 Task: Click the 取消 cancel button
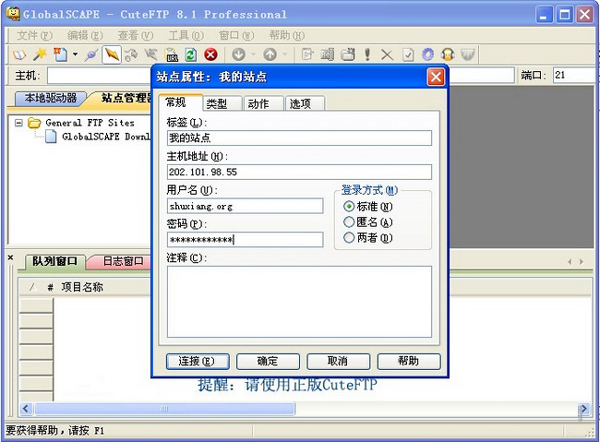tap(336, 361)
